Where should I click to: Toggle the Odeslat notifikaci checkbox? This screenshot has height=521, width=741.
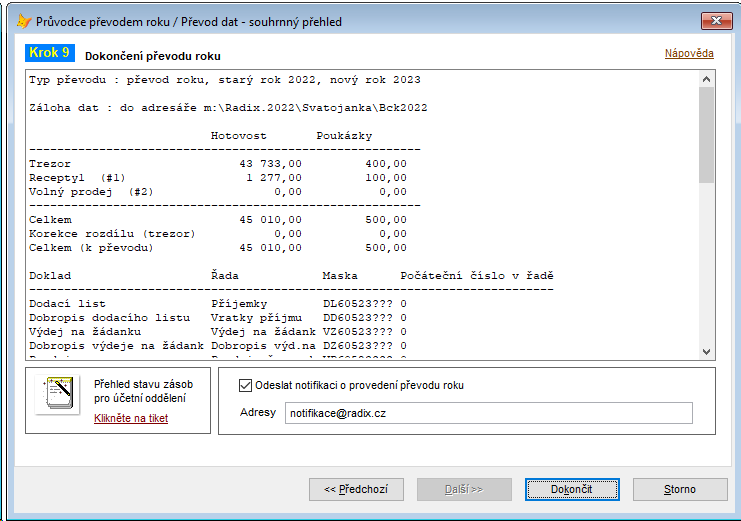pyautogui.click(x=247, y=385)
